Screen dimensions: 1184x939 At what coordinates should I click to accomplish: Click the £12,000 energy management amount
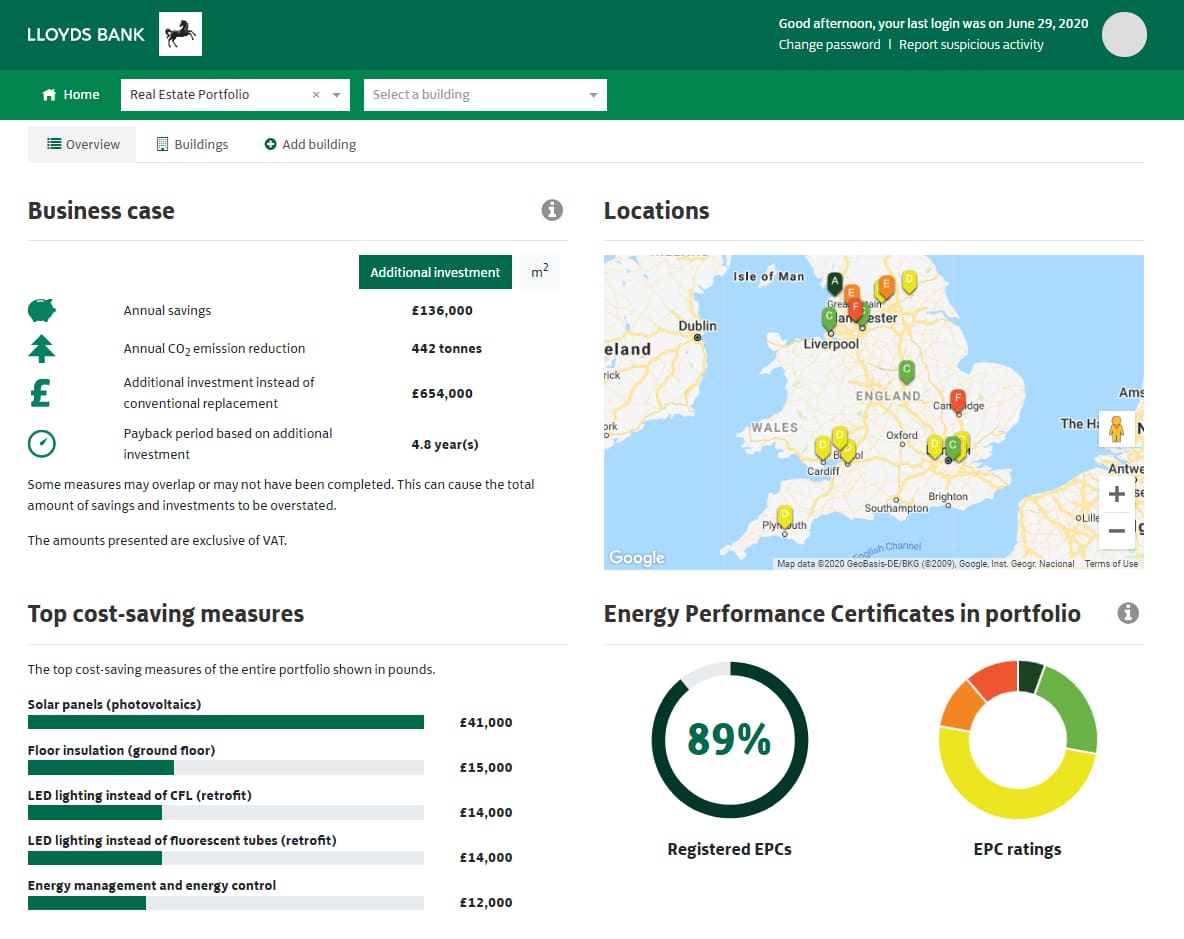[486, 903]
